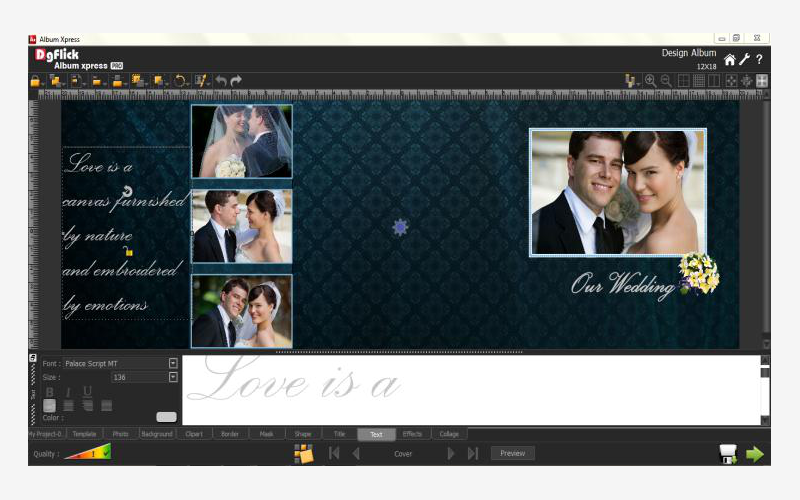Click the green next-step arrow
Viewport: 800px width, 500px height.
pos(755,454)
